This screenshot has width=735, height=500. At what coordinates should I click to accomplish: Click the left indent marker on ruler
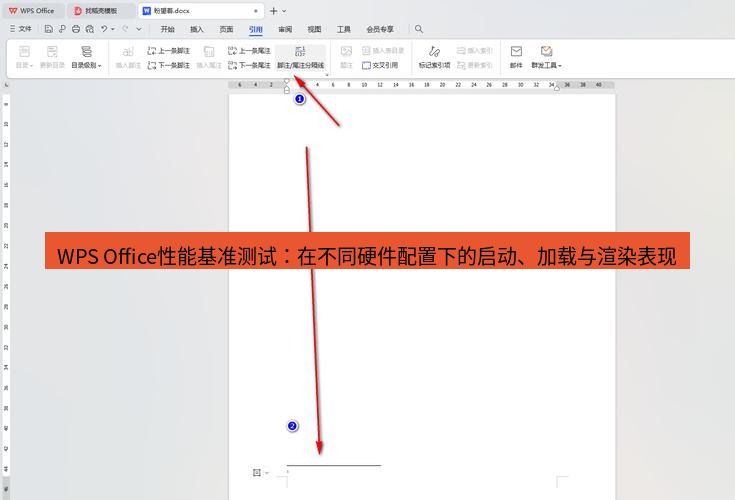[x=287, y=90]
